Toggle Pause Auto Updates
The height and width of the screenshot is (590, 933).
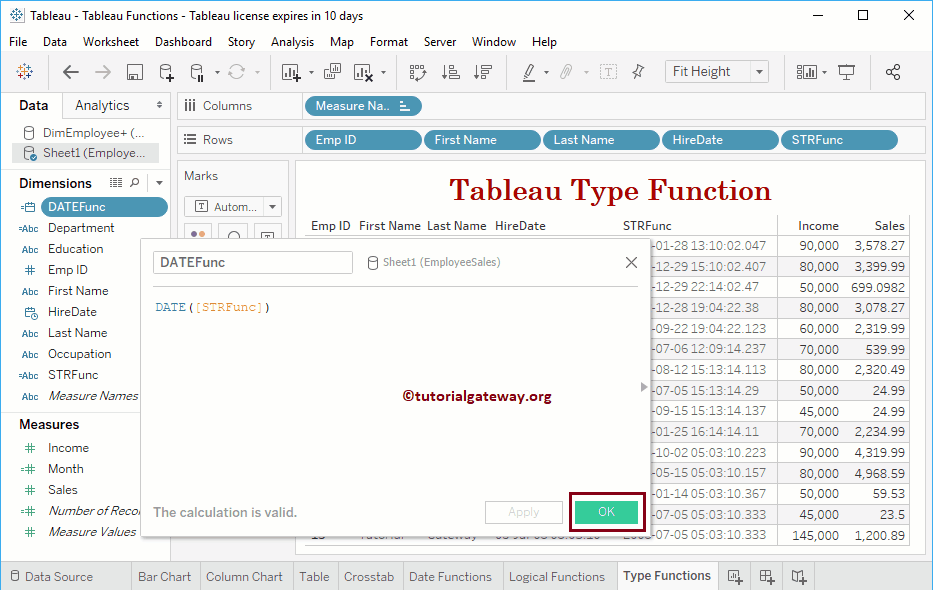[196, 71]
